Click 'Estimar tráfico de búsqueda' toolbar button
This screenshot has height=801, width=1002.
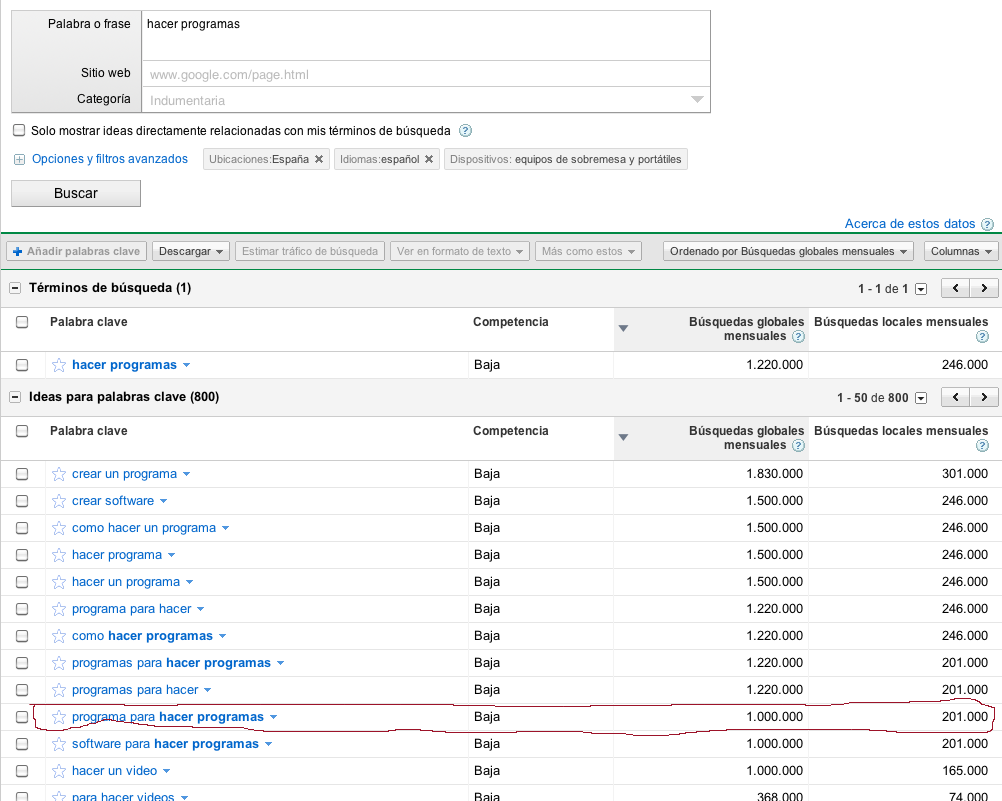(x=310, y=251)
